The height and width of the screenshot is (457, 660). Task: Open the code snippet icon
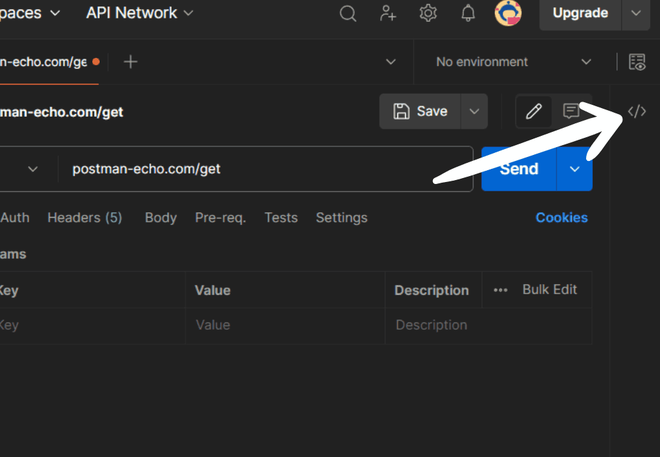click(x=637, y=112)
